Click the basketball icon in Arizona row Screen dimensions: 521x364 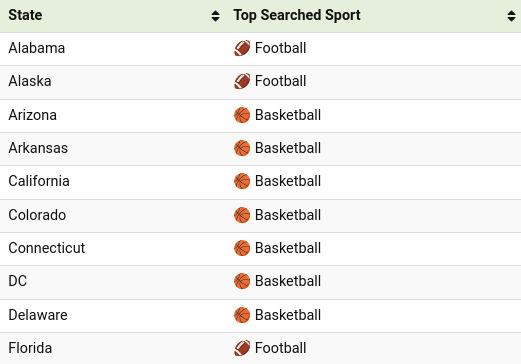tap(242, 115)
